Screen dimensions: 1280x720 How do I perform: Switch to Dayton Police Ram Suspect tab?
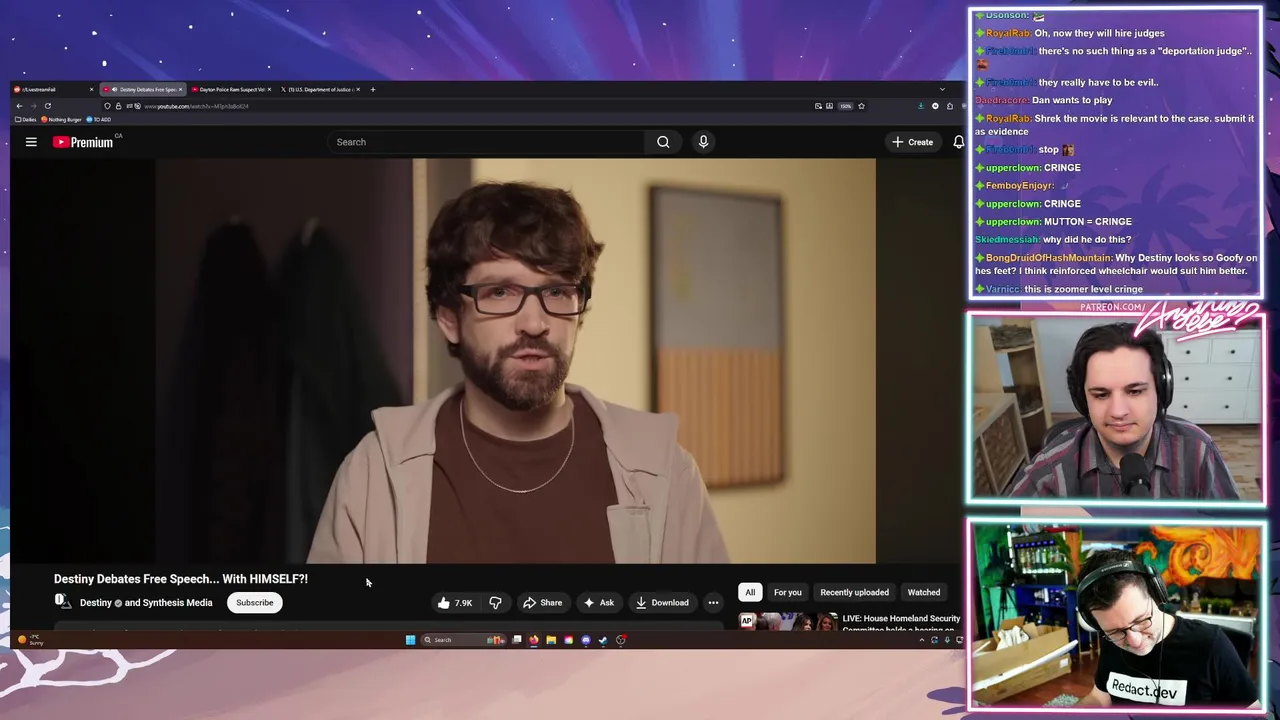231,89
